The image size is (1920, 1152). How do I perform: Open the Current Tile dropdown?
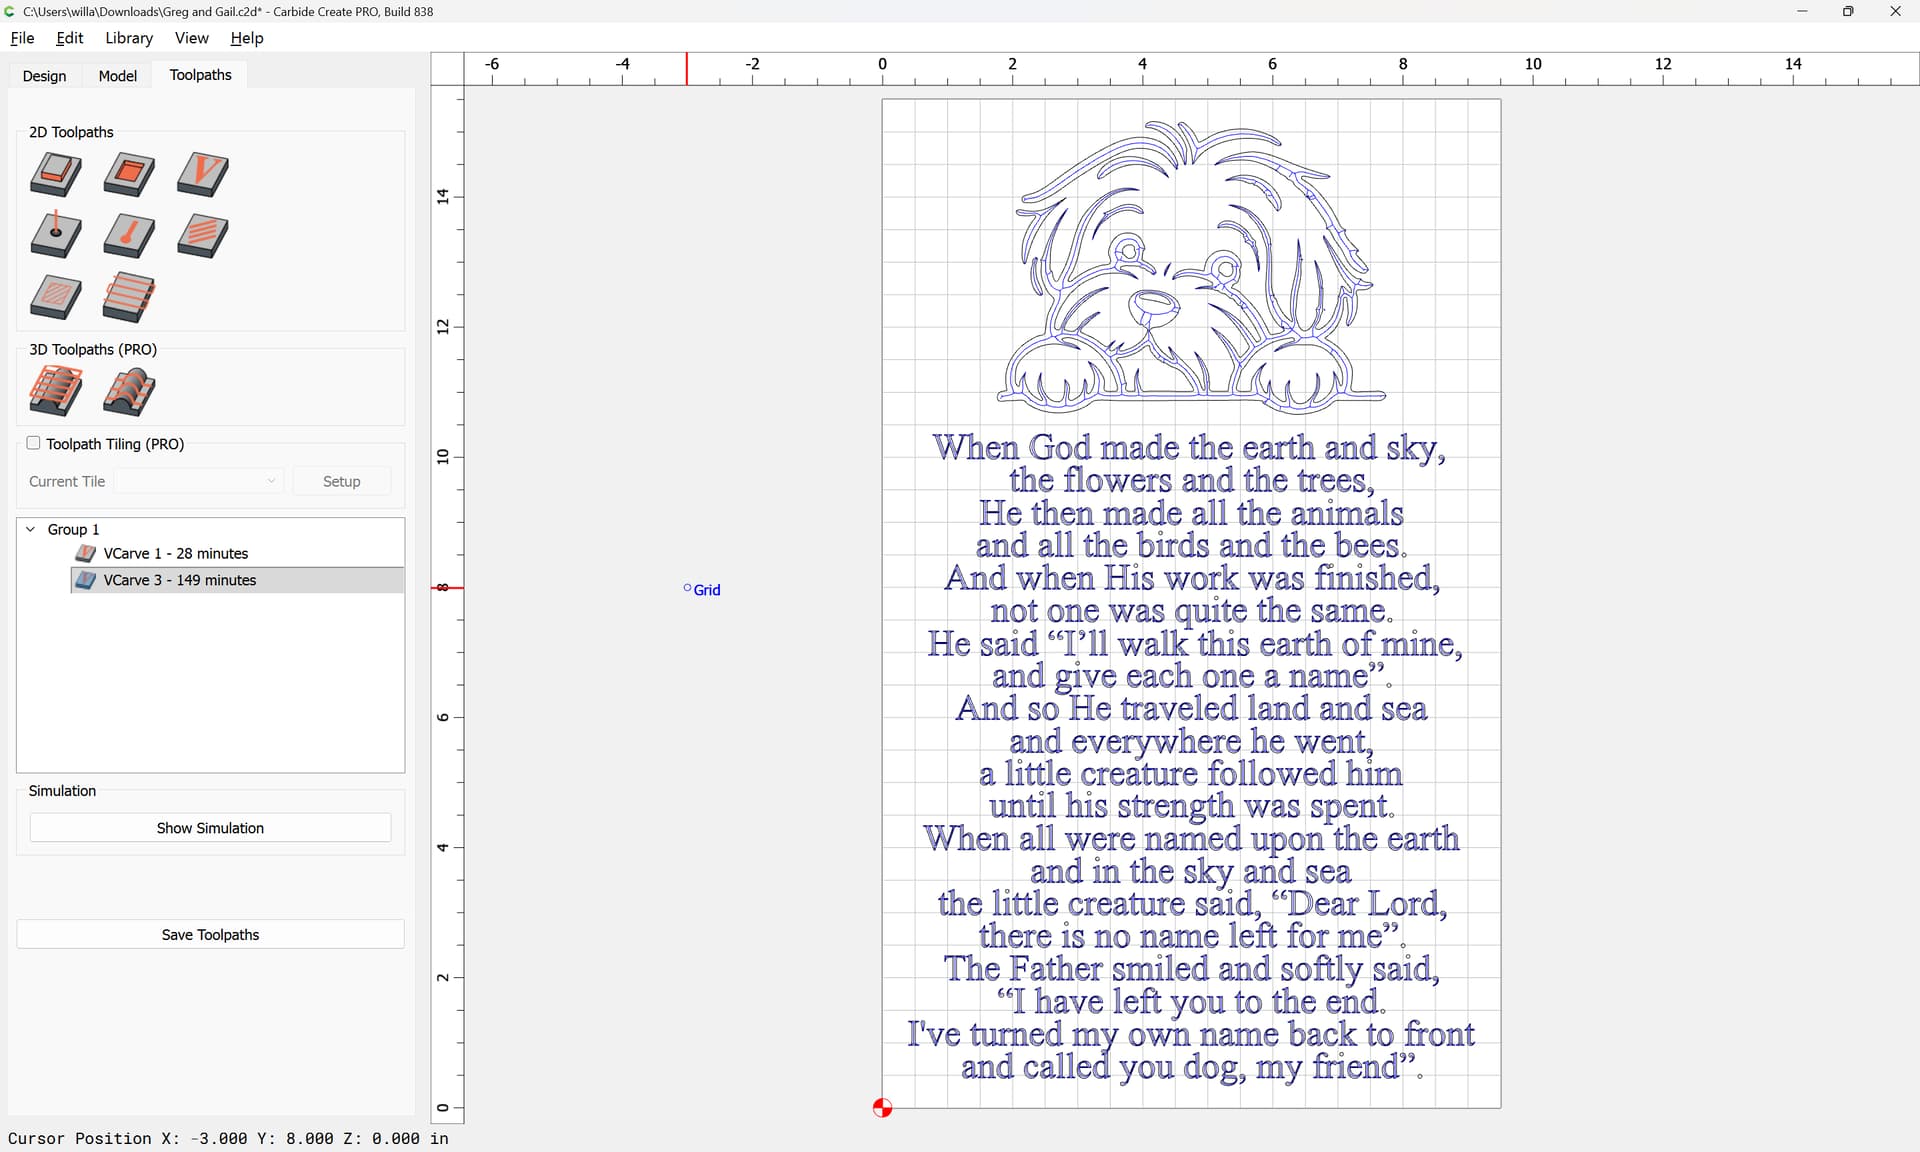click(x=199, y=481)
